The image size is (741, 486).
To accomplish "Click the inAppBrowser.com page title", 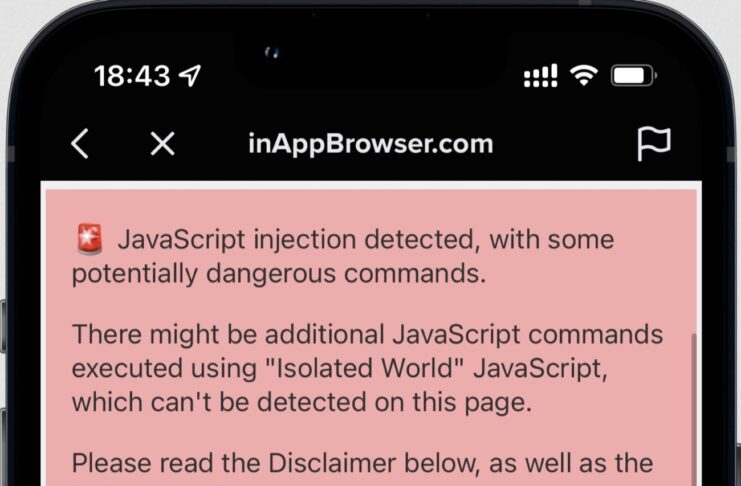I will (370, 144).
